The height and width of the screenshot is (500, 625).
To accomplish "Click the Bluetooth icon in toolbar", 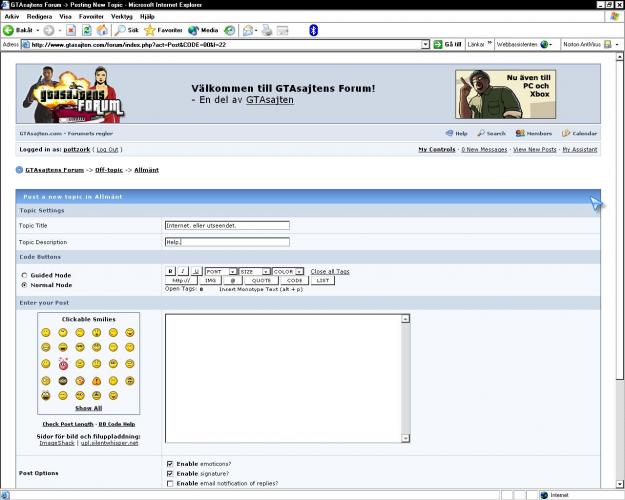I will point(313,30).
